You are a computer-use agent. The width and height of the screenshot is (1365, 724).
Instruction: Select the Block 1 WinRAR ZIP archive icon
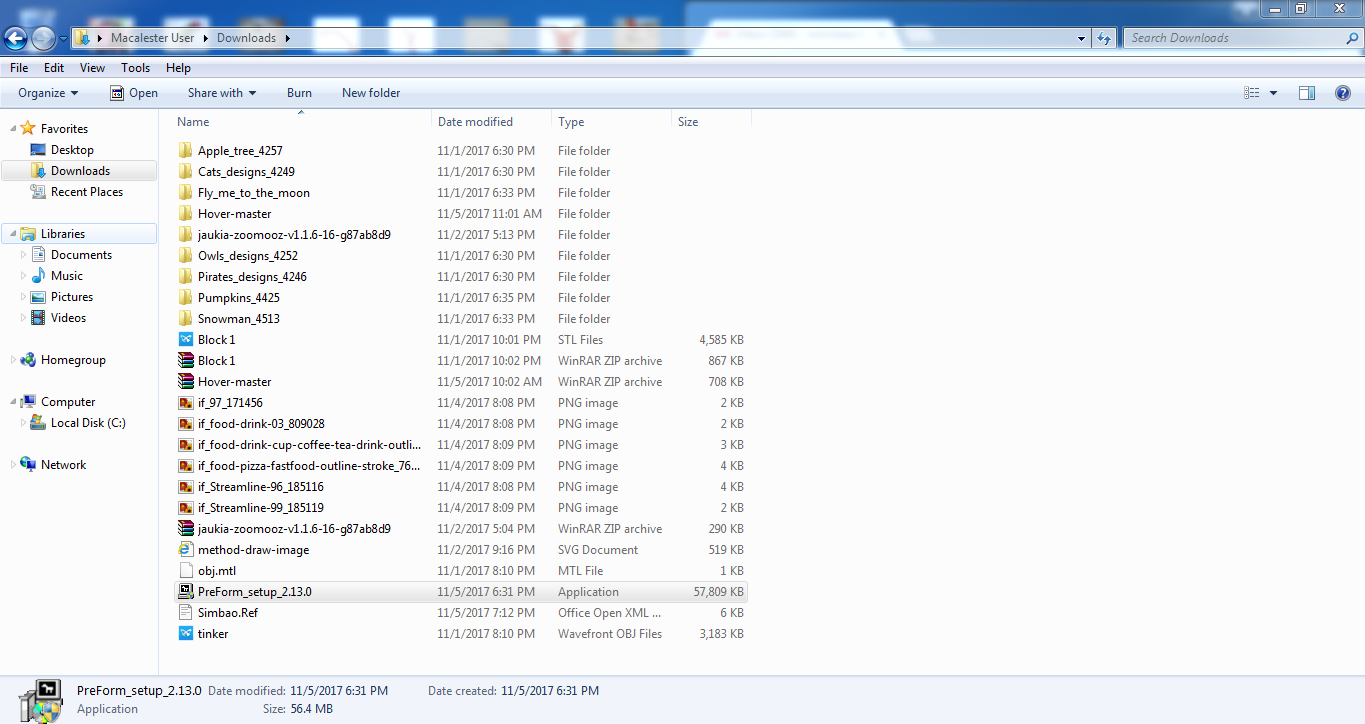point(185,361)
